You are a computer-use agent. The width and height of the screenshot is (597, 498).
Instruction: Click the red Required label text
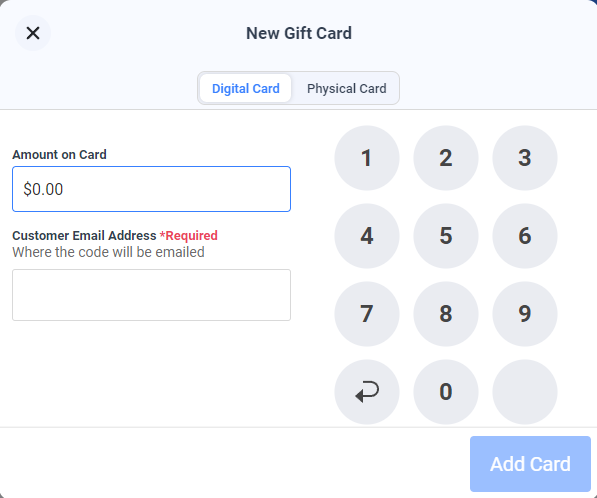pyautogui.click(x=188, y=236)
